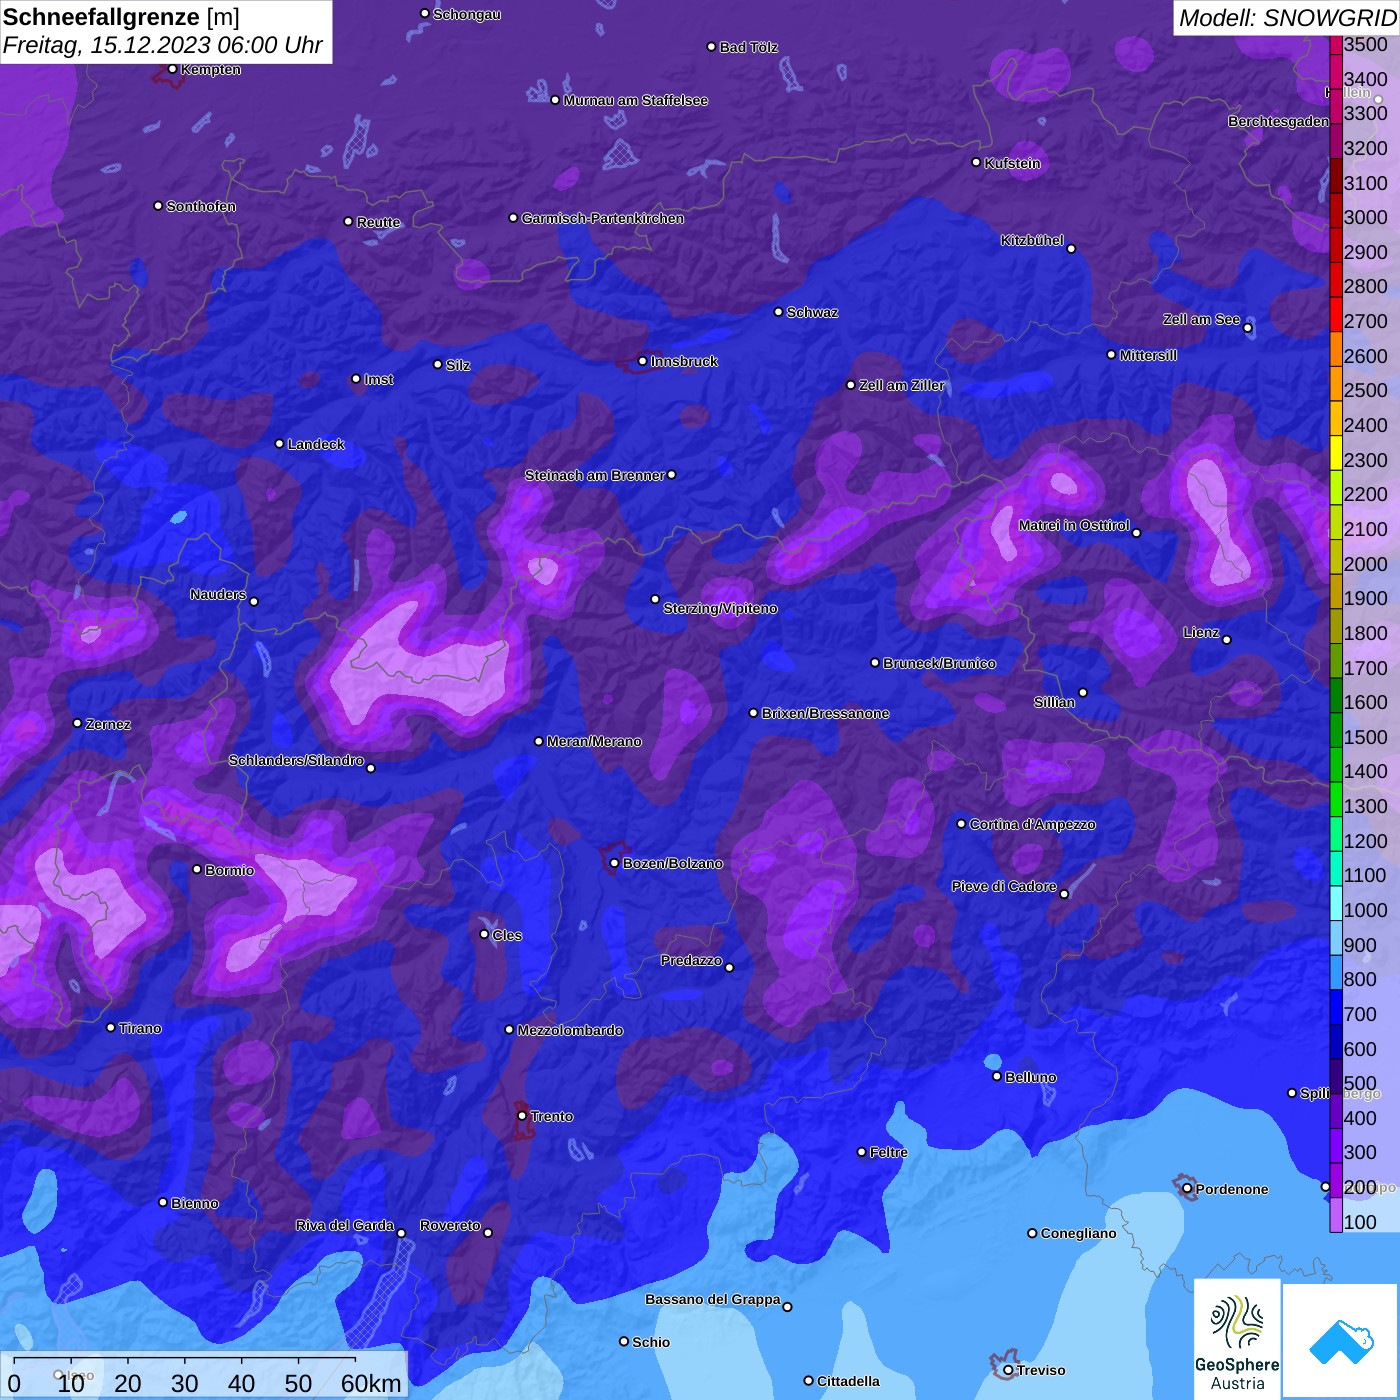Click the Modell: SNOWGRID label
The height and width of the screenshot is (1400, 1400).
click(1287, 18)
